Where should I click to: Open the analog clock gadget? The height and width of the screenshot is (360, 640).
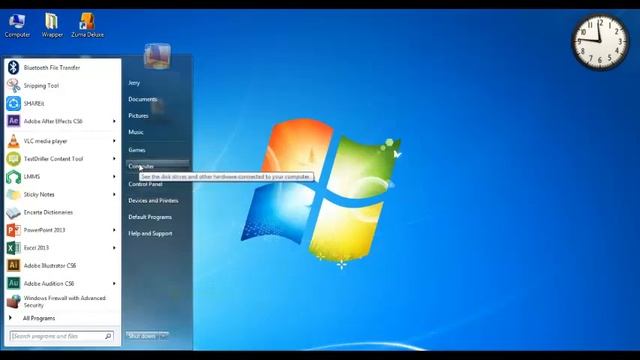tap(600, 42)
